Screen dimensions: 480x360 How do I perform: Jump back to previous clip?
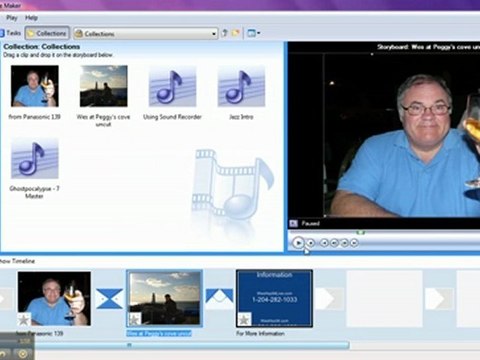tap(324, 243)
